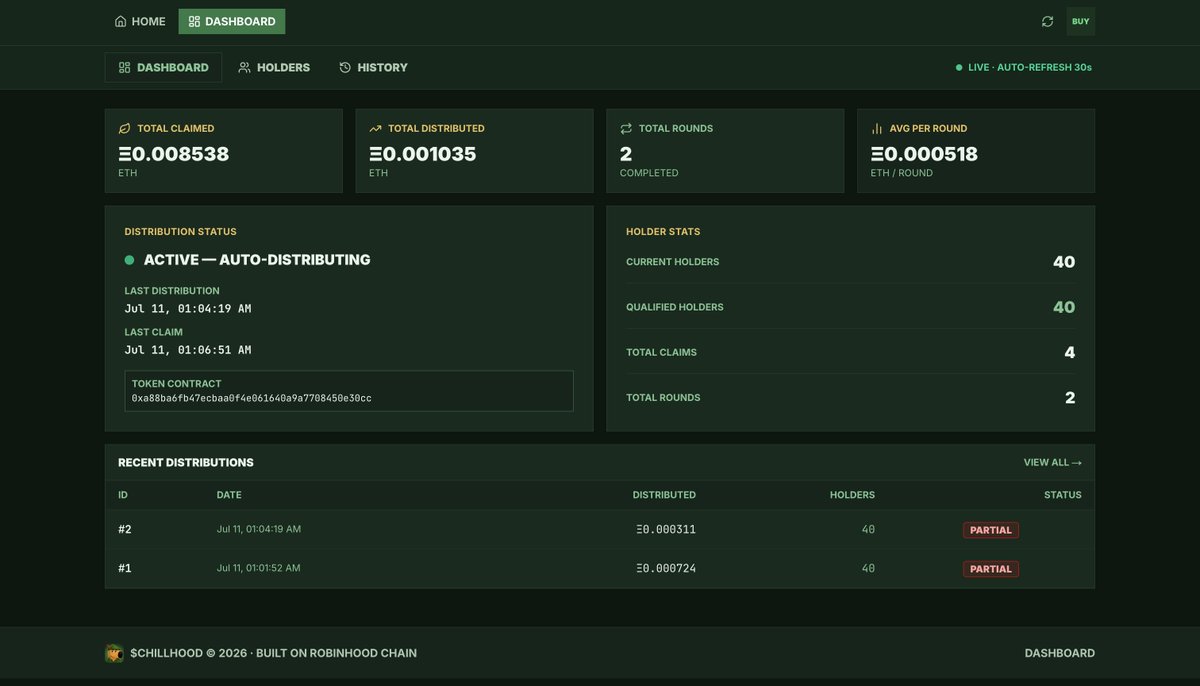Click the DATE column header
This screenshot has width=1200, height=686.
[229, 495]
